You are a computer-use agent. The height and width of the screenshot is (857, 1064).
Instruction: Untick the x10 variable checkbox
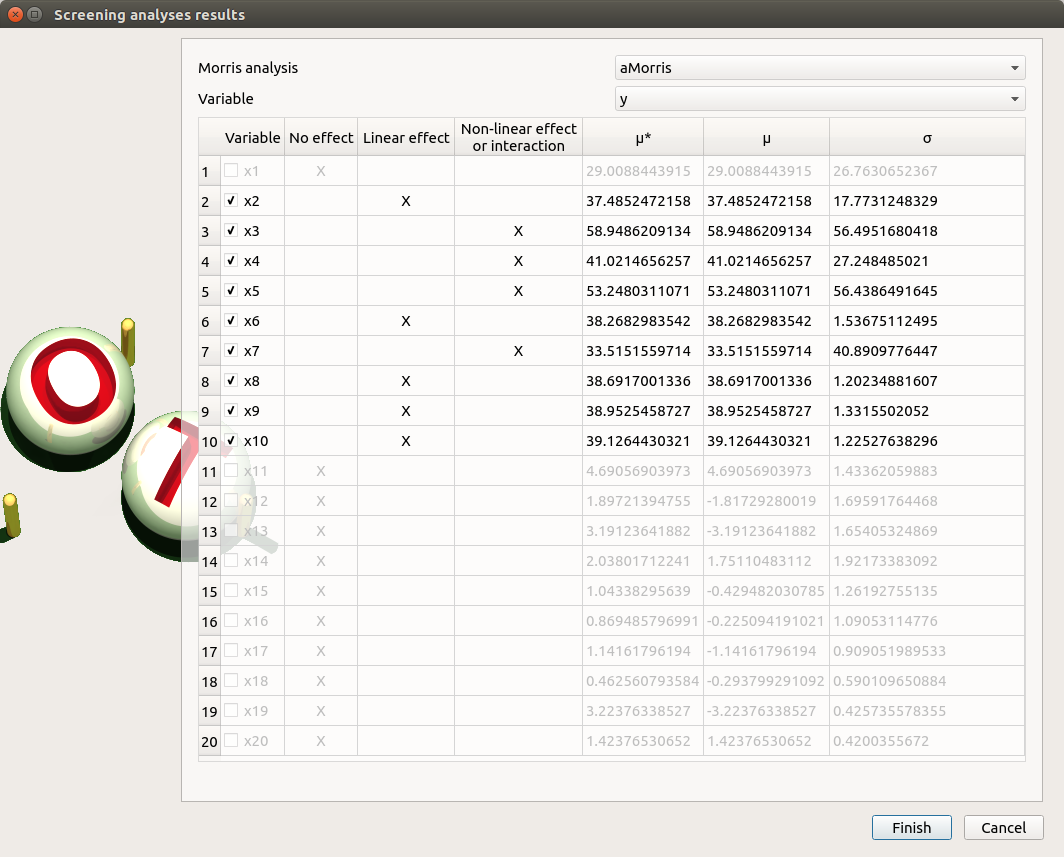pyautogui.click(x=232, y=441)
